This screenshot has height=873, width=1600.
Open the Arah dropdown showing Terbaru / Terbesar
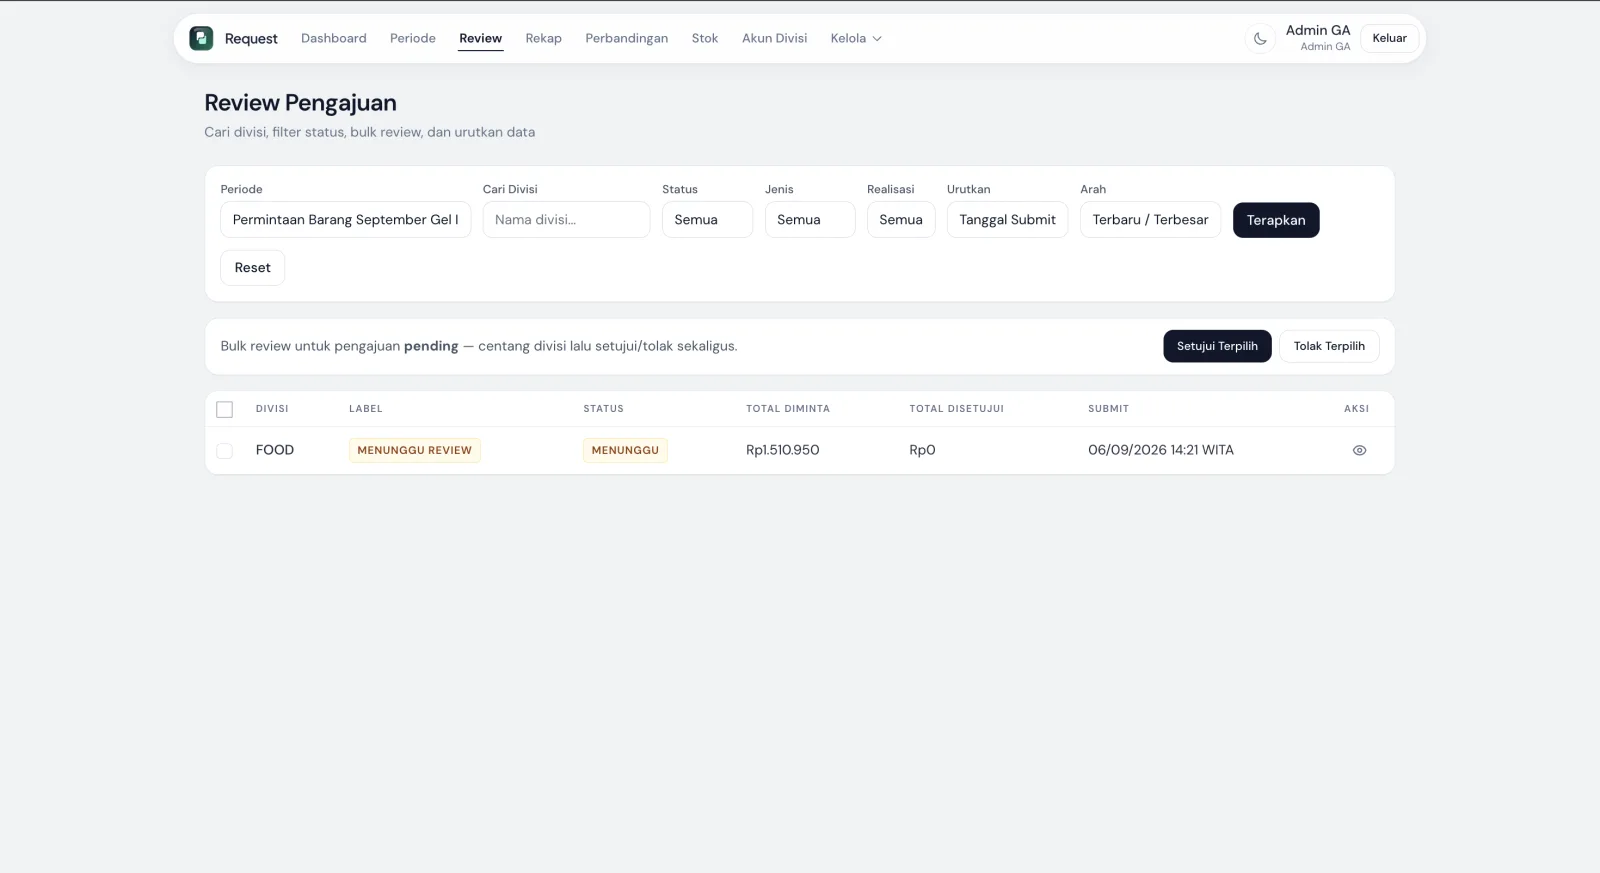[x=1150, y=220]
